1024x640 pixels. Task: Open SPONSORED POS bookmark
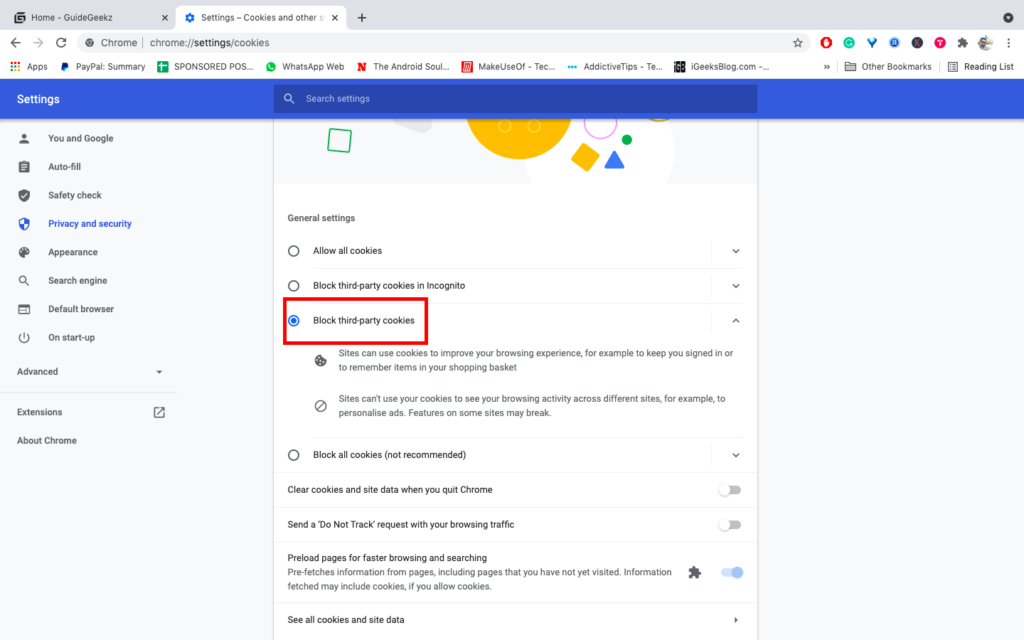205,67
